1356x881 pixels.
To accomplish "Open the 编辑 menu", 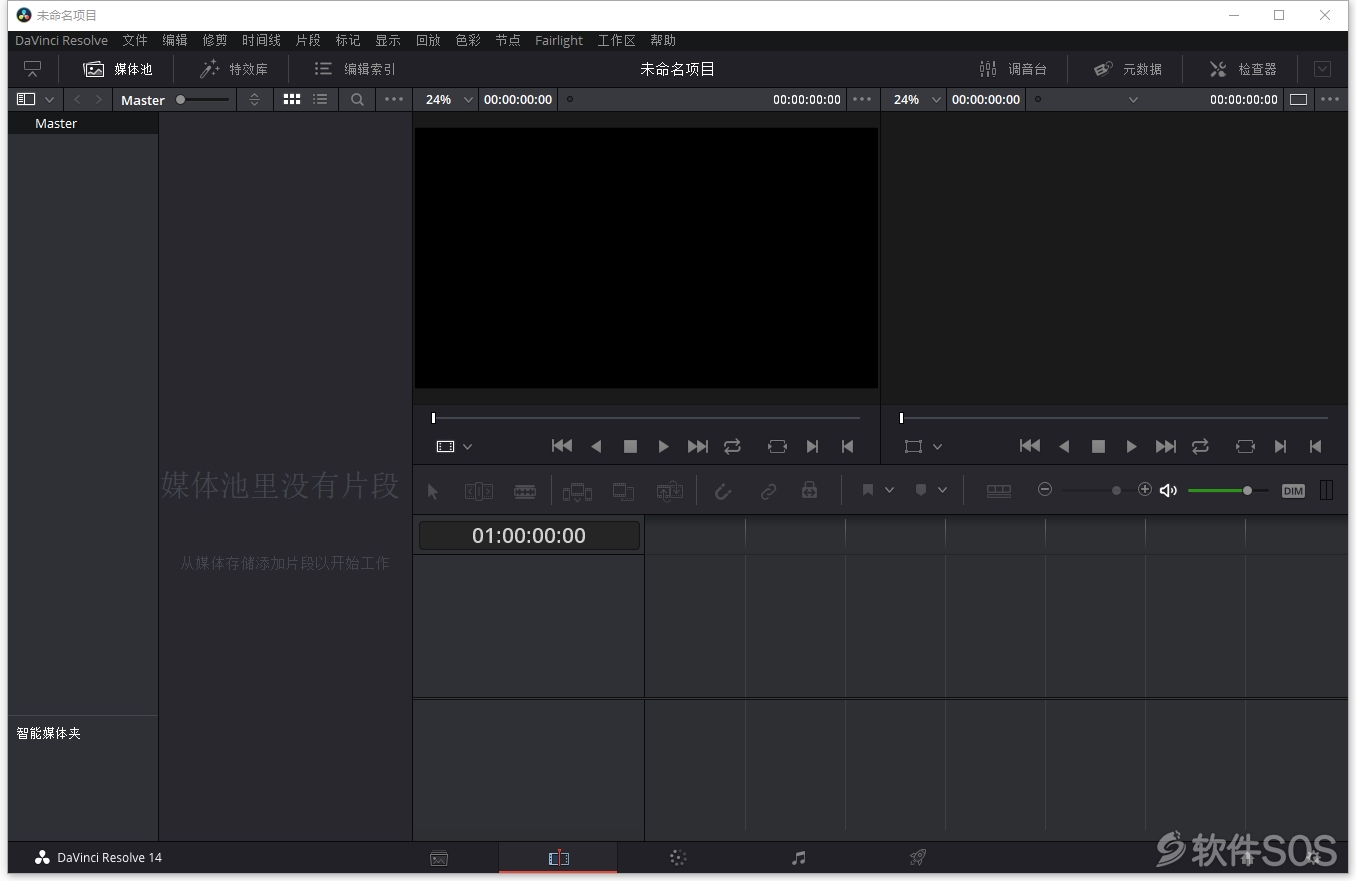I will tap(175, 40).
